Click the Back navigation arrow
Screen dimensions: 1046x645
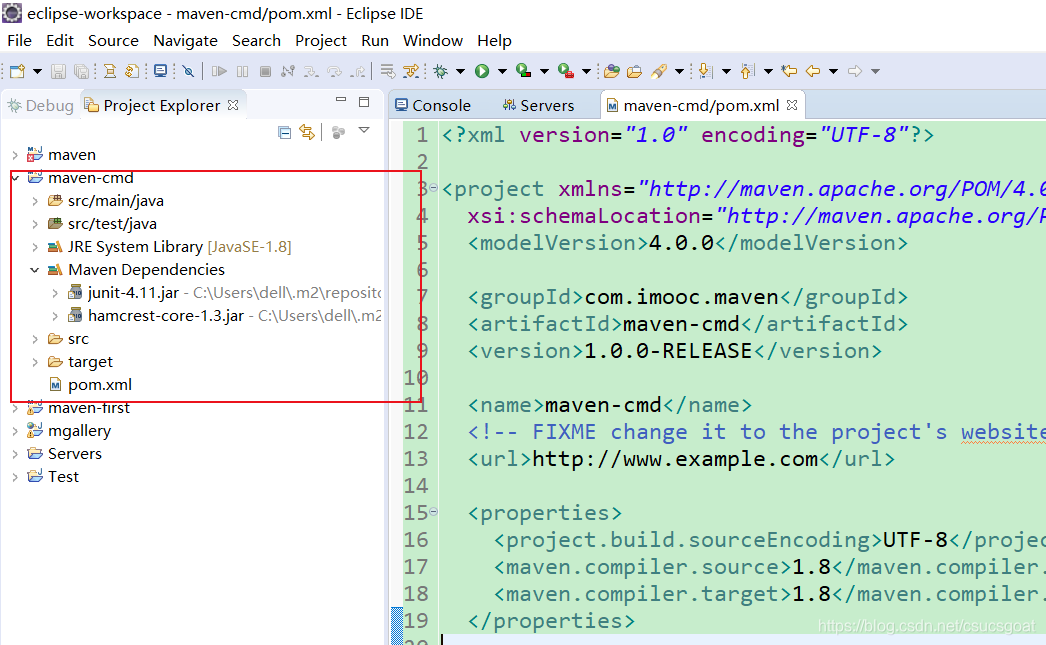(x=813, y=71)
